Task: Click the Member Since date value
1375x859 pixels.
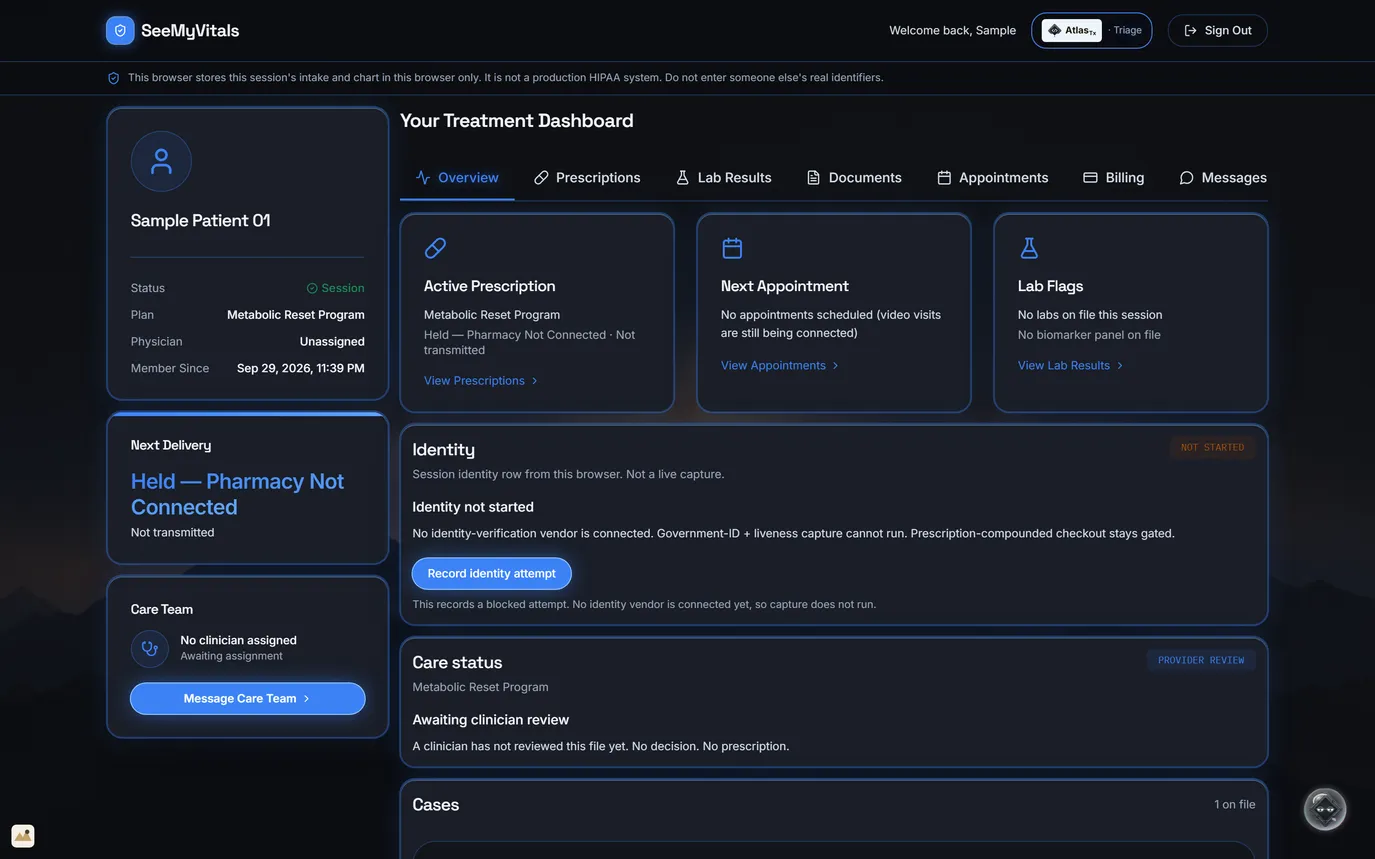Action: (301, 369)
